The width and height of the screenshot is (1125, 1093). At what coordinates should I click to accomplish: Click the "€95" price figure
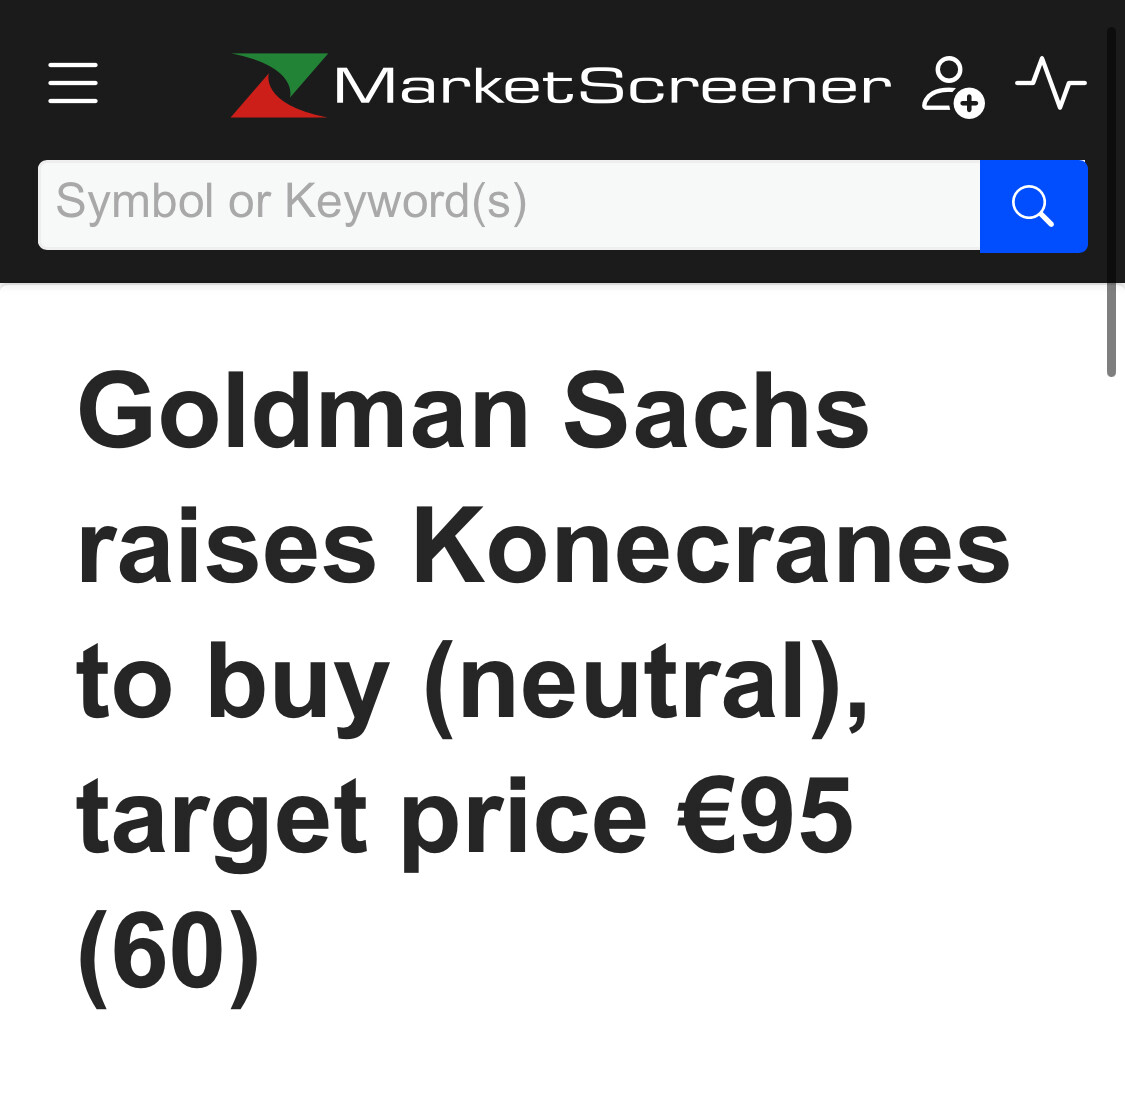(x=765, y=820)
